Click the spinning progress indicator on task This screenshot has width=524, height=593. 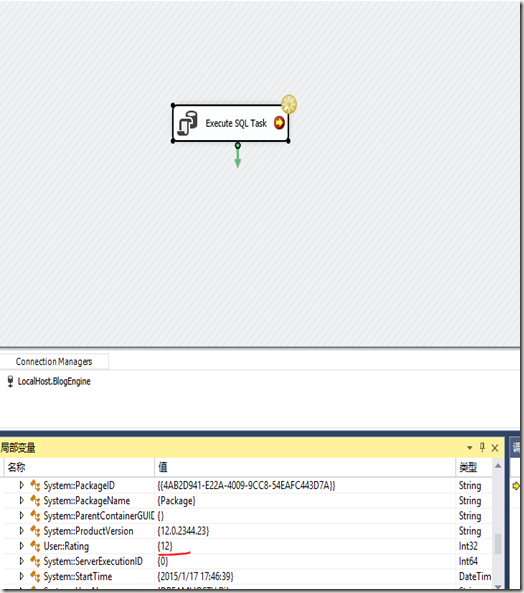tap(289, 104)
